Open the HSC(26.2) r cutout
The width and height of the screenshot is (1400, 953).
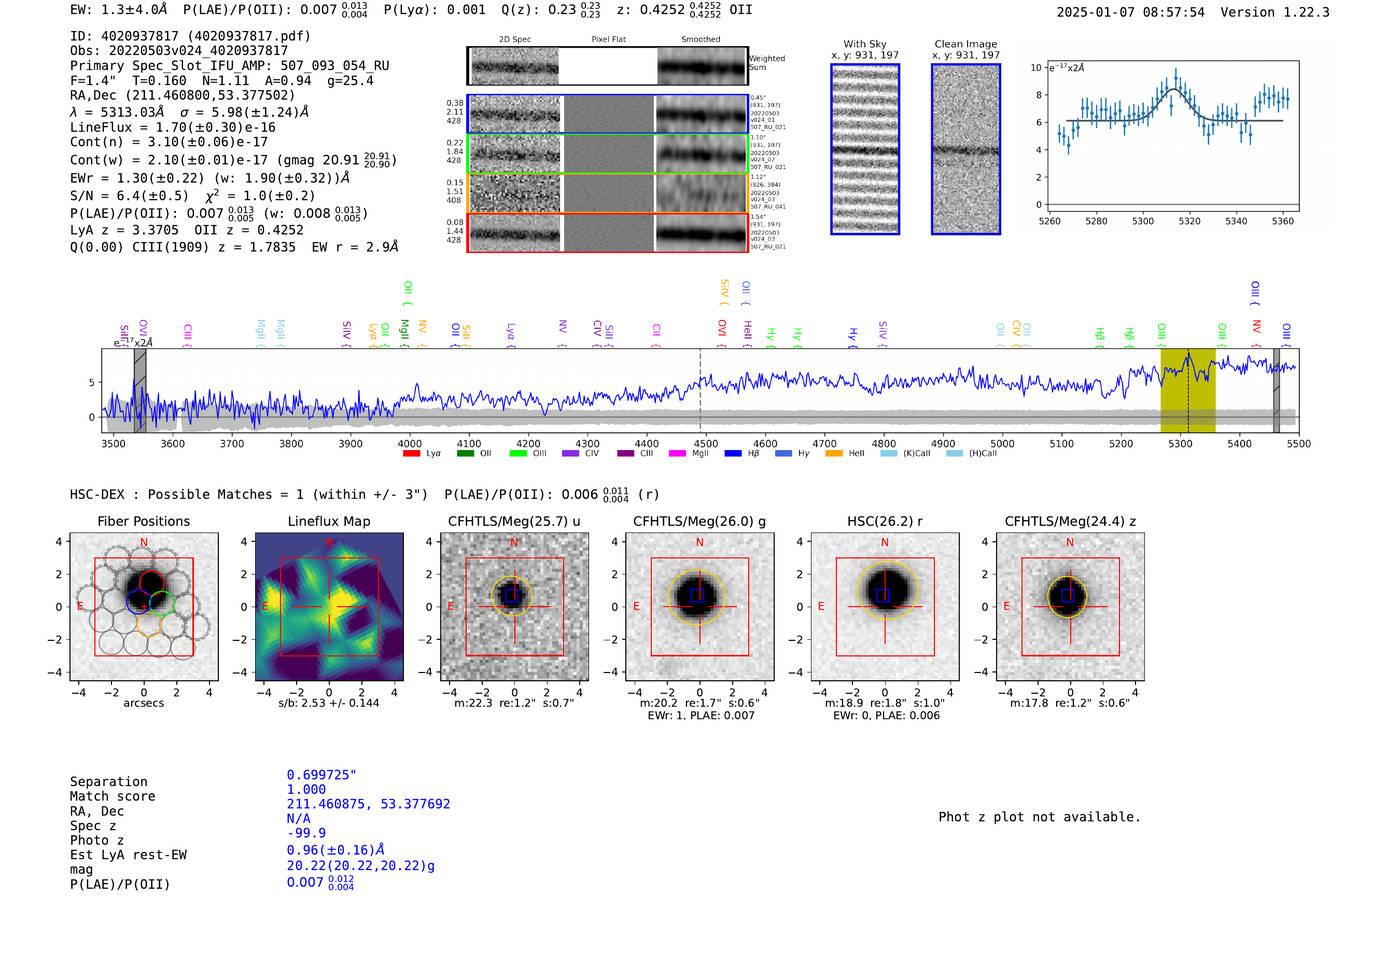coord(884,606)
